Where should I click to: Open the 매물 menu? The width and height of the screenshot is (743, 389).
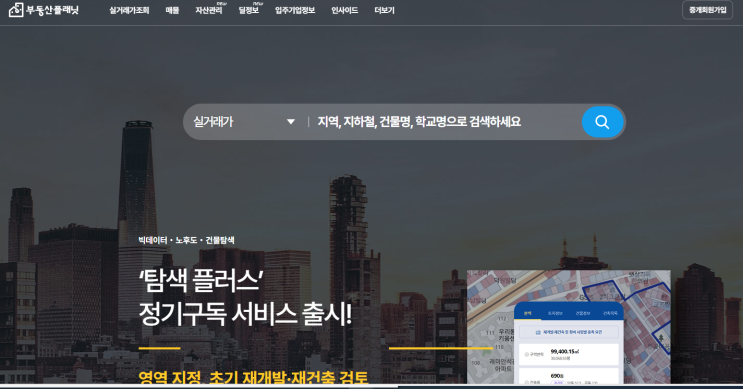tap(172, 10)
